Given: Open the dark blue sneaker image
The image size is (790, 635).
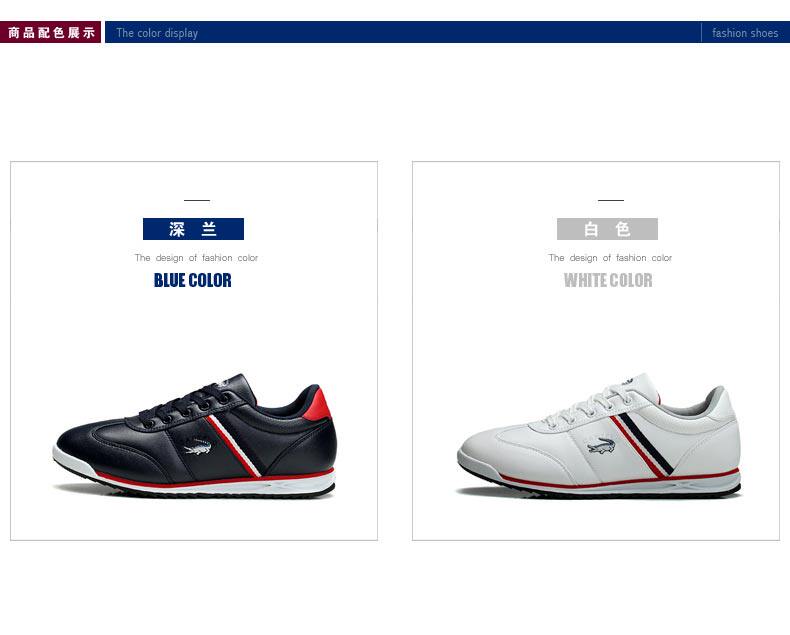Looking at the screenshot, I should pos(194,436).
